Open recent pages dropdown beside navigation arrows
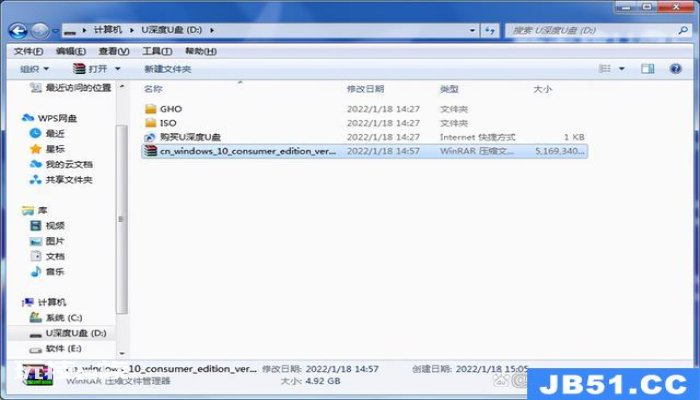This screenshot has width=700, height=400. point(55,31)
